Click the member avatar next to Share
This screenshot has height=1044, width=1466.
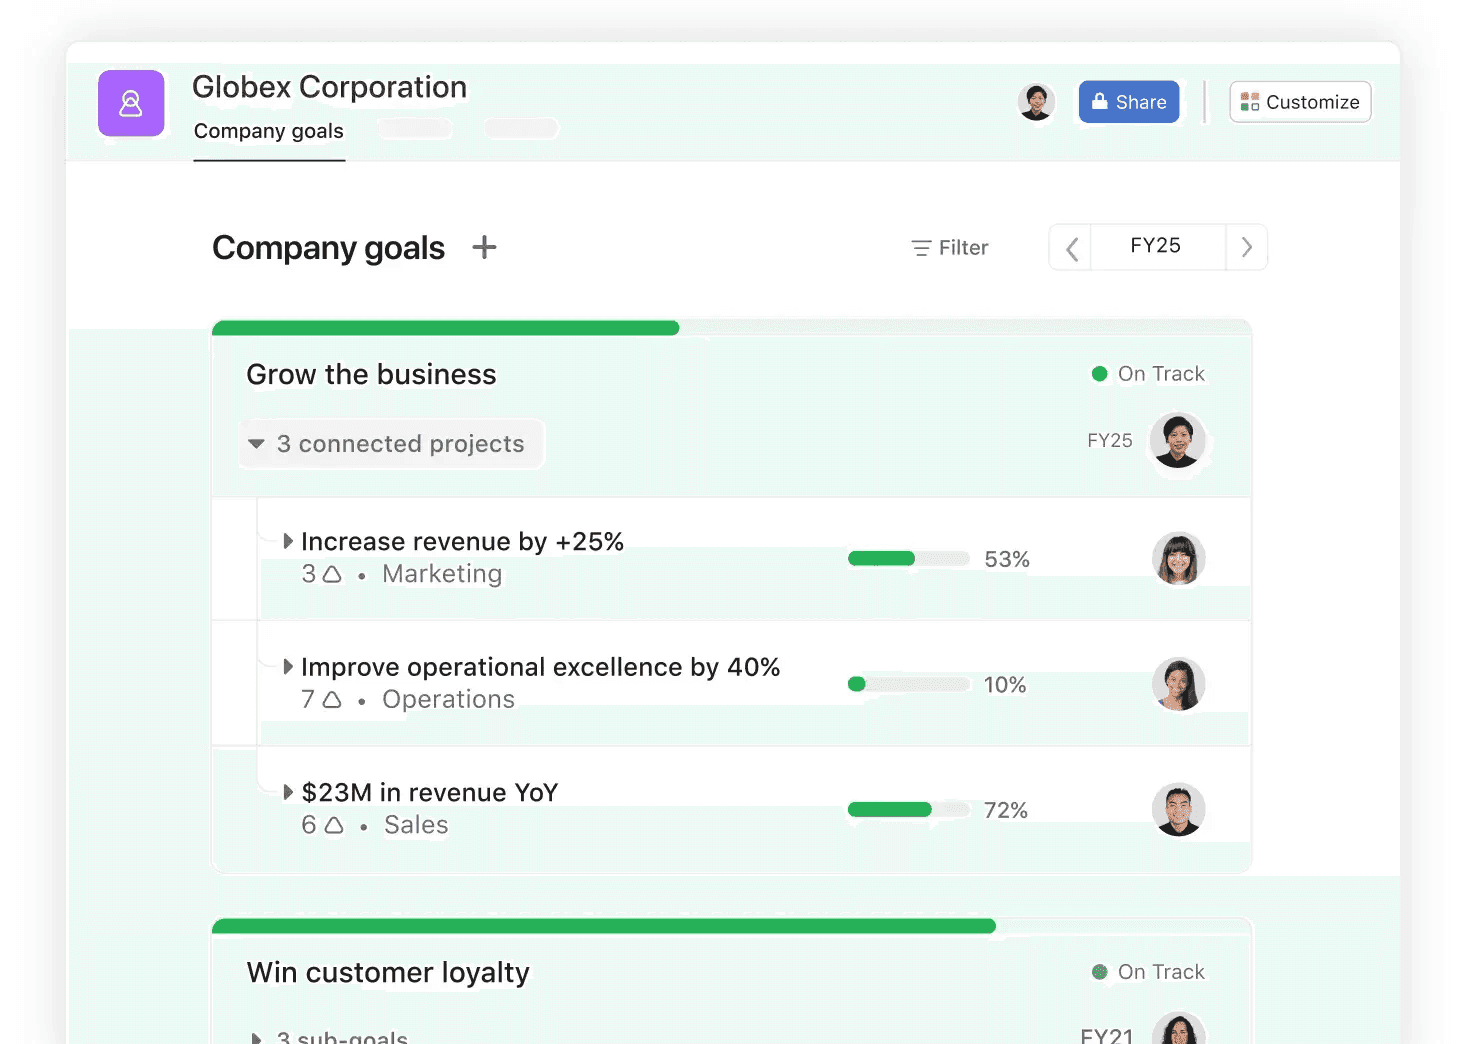tap(1037, 102)
